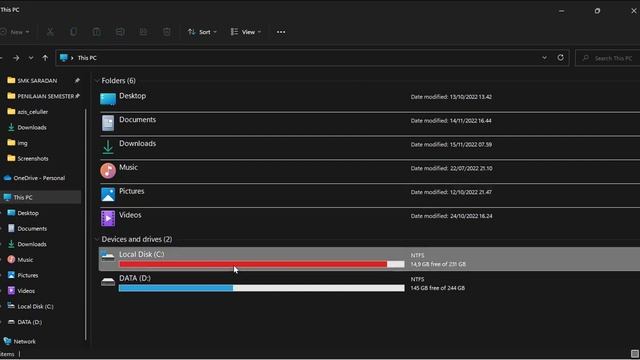Click the Delete trash icon in toolbar
This screenshot has width=640, height=360.
click(x=167, y=32)
